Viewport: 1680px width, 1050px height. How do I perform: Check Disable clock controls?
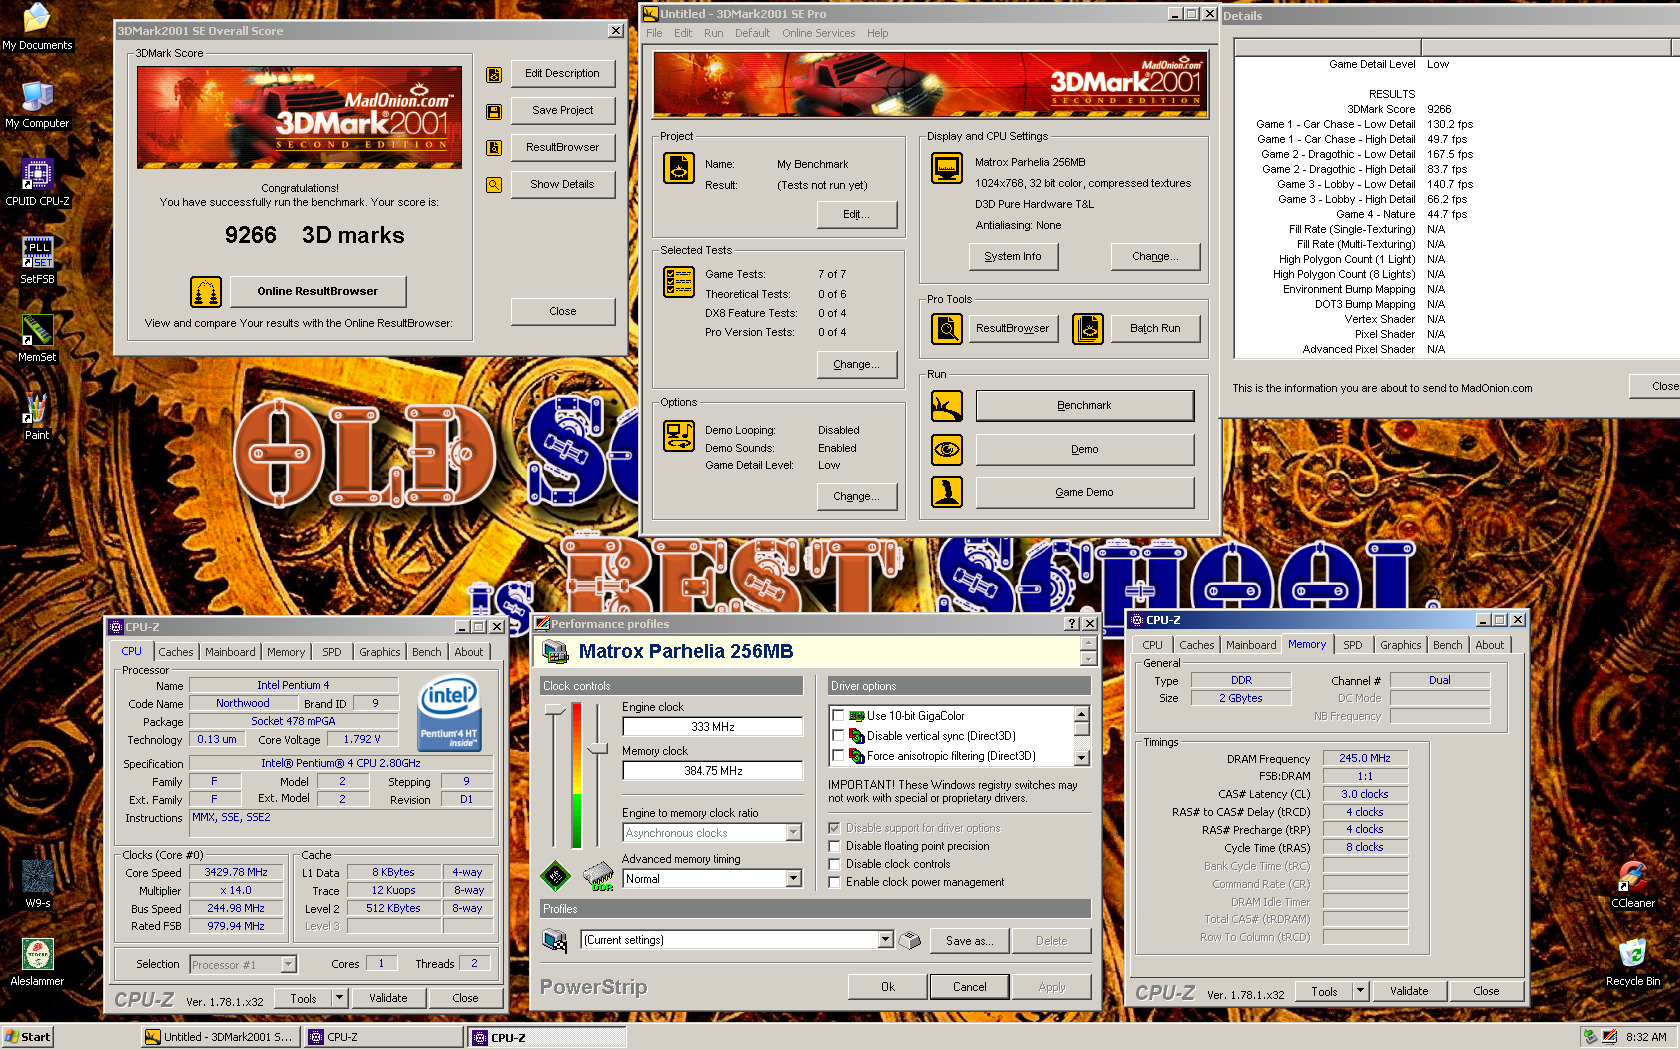834,864
